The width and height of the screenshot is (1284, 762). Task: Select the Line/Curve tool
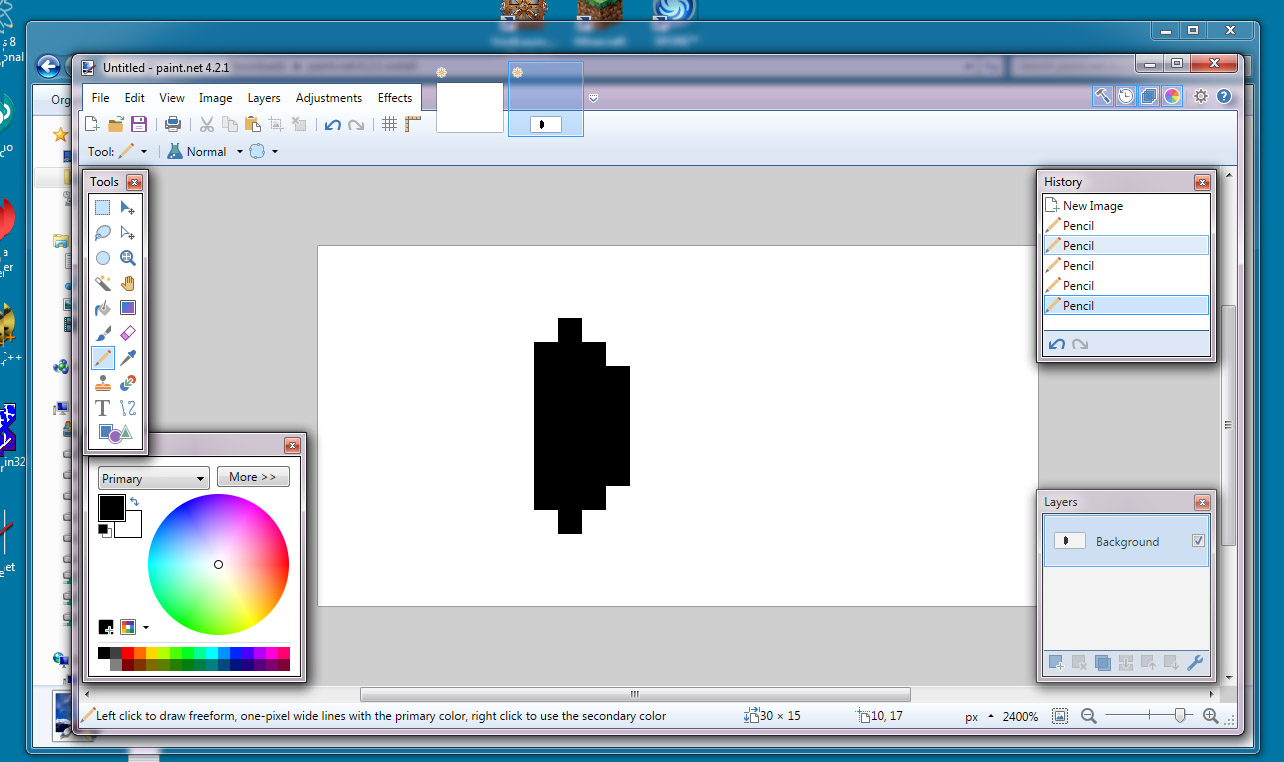click(127, 407)
